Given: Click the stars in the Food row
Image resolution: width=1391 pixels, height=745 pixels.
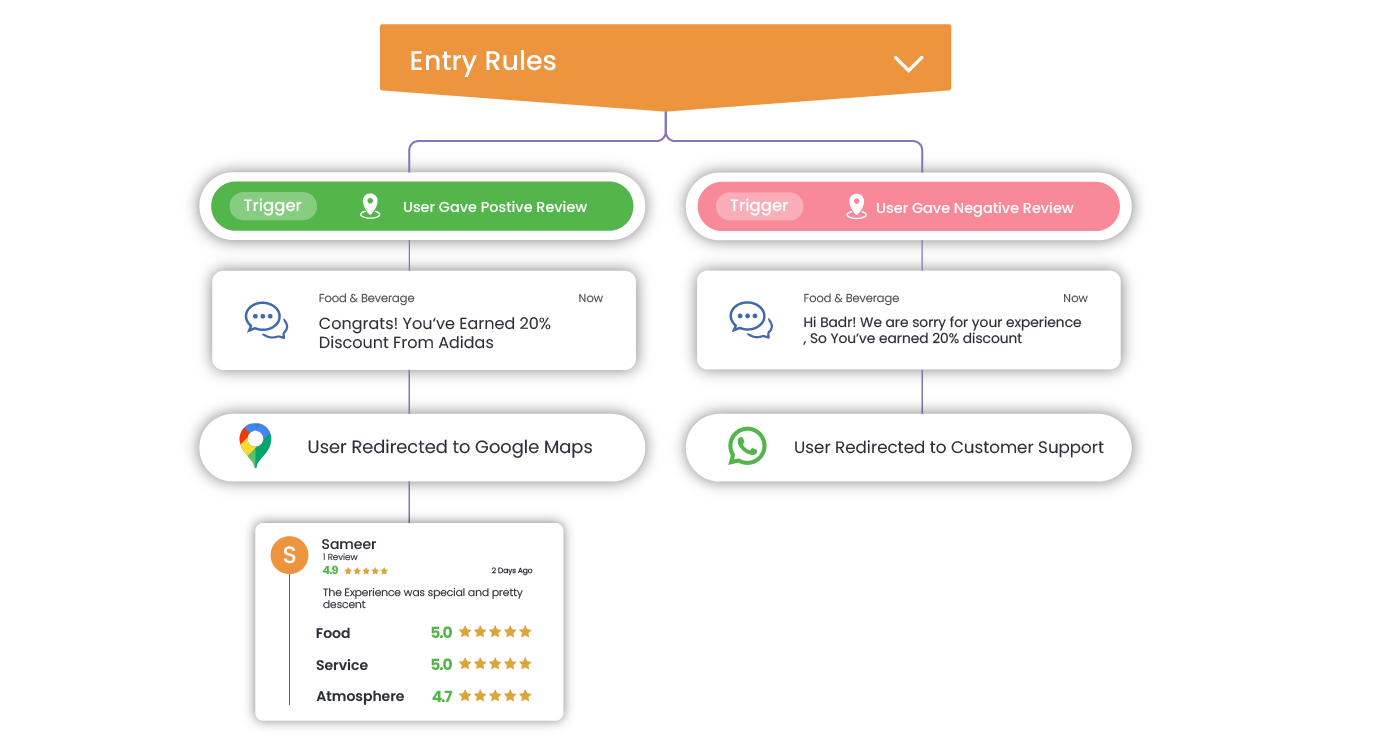Looking at the screenshot, I should point(495,632).
